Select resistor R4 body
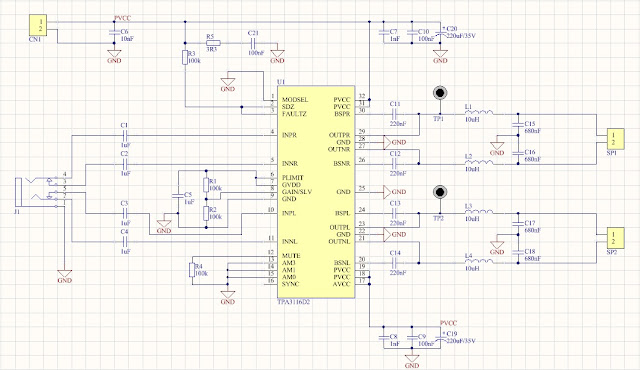 pos(192,270)
